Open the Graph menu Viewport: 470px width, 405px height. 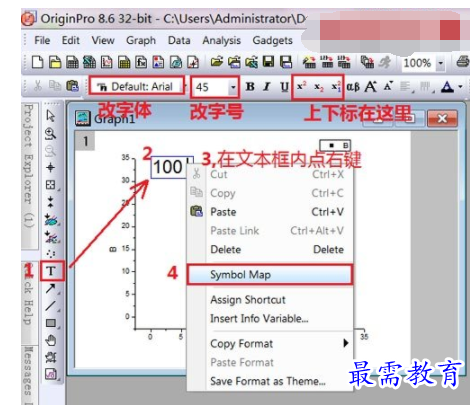[x=141, y=41]
